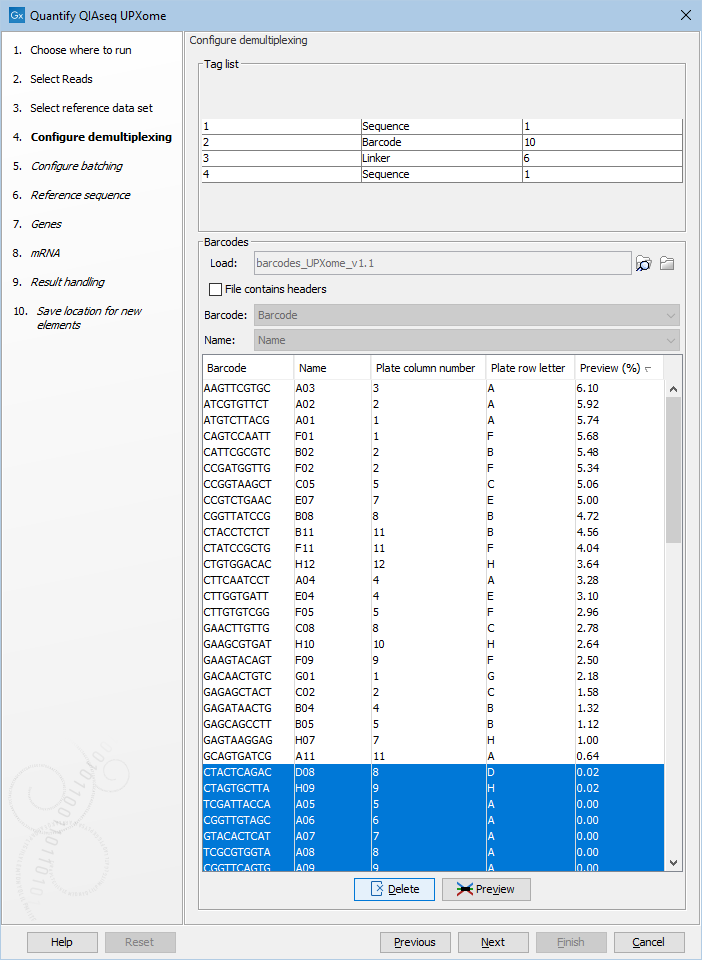Sort by the Name column header
This screenshot has height=960, width=702.
pyautogui.click(x=332, y=368)
